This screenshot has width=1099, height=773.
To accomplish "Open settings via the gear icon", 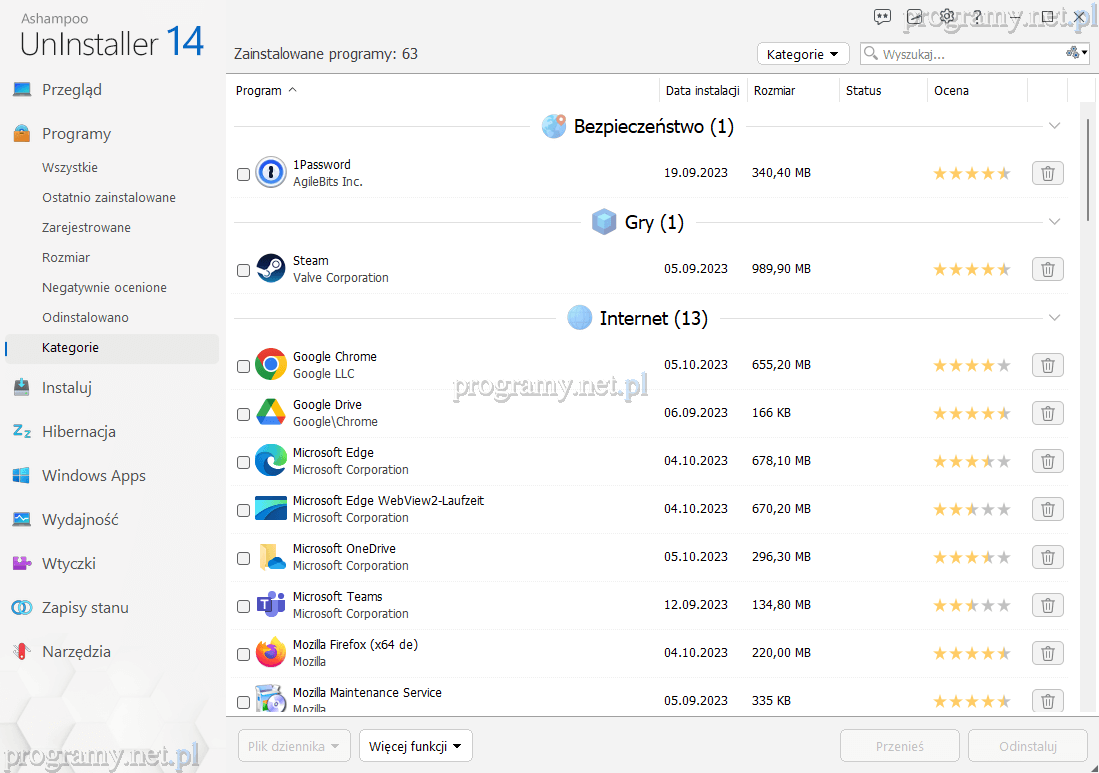I will [x=947, y=17].
